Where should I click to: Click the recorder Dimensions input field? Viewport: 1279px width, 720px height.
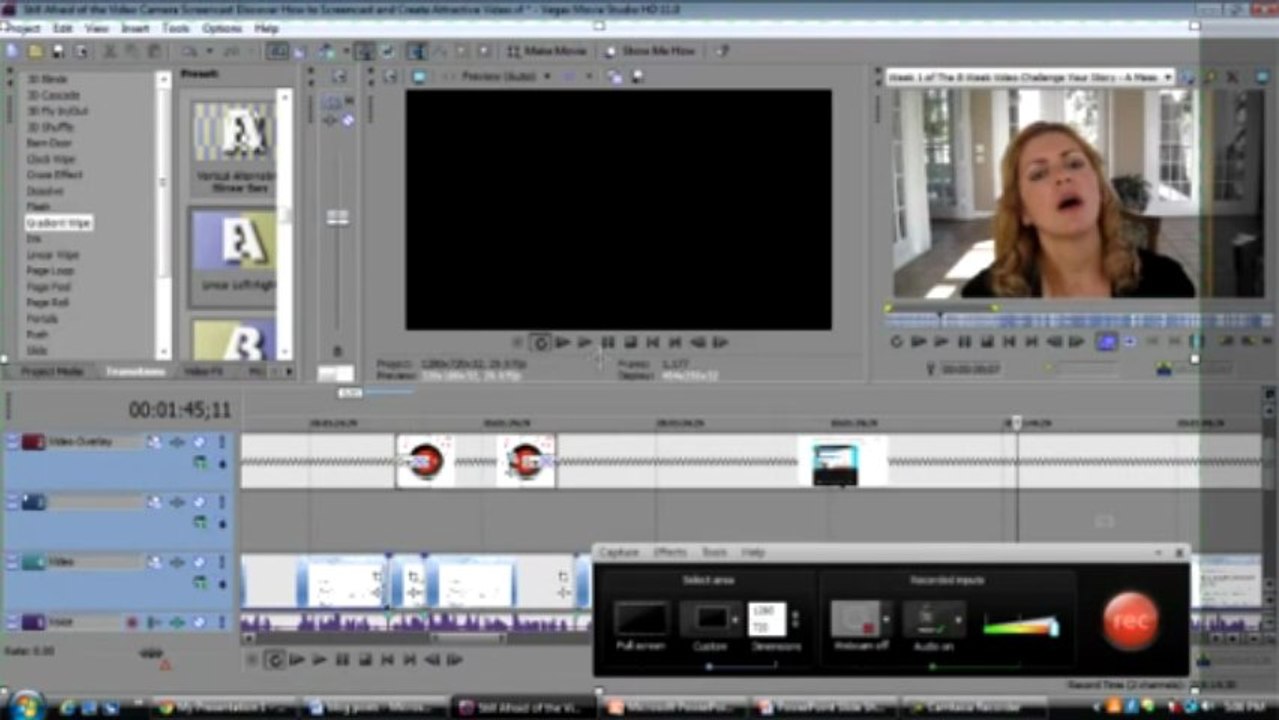coord(766,620)
